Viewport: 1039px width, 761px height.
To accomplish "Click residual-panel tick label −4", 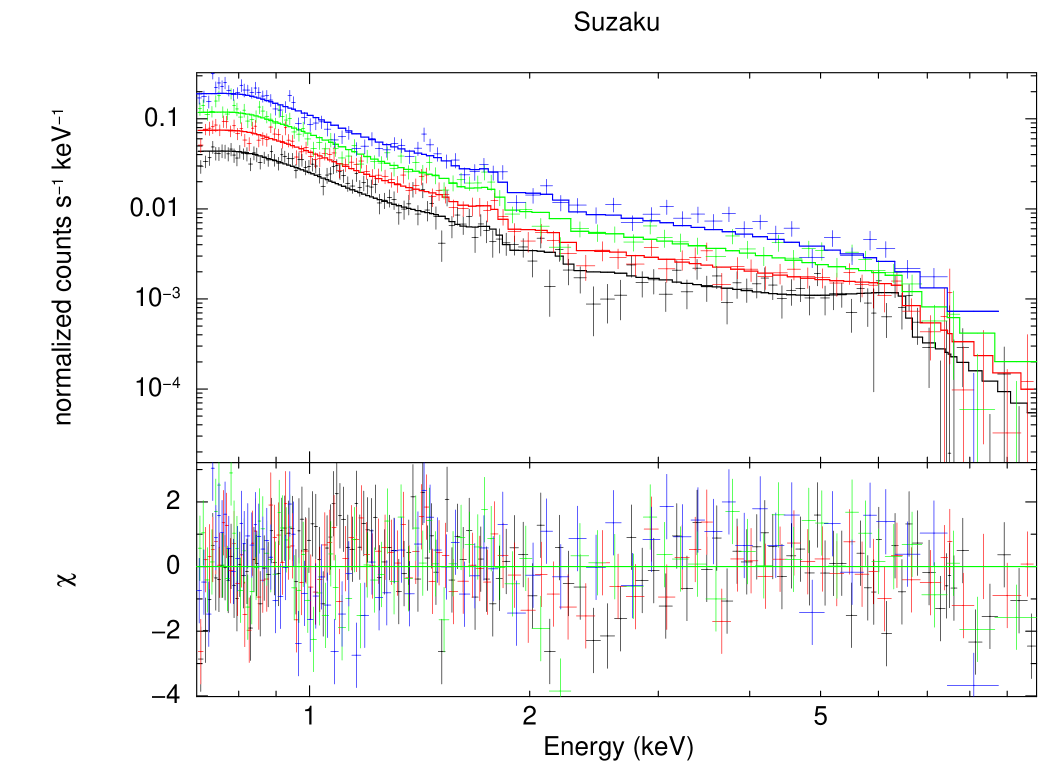I will pyautogui.click(x=165, y=695).
